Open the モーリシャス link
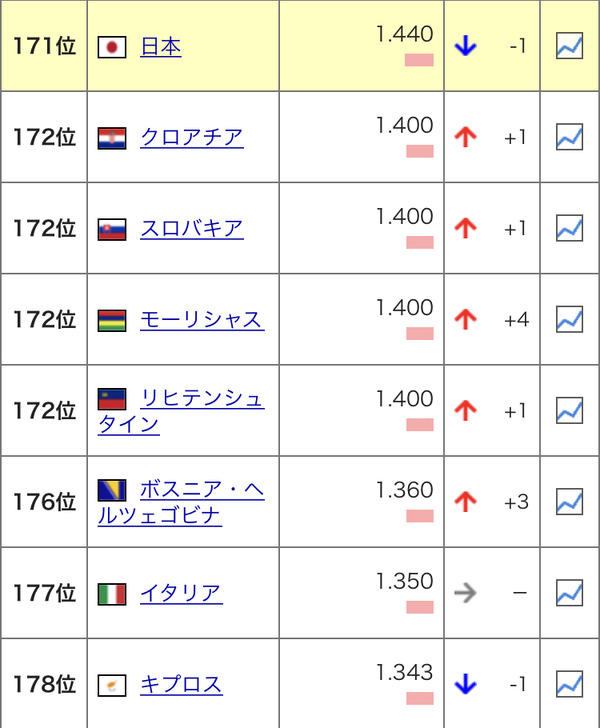Screen dimensions: 600x728 tap(201, 319)
